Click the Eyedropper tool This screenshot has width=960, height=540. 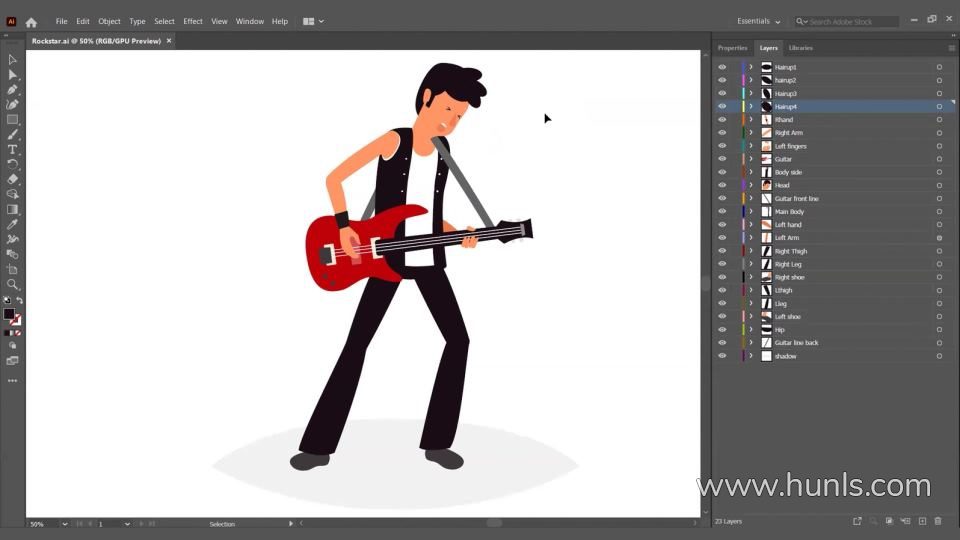[x=13, y=224]
